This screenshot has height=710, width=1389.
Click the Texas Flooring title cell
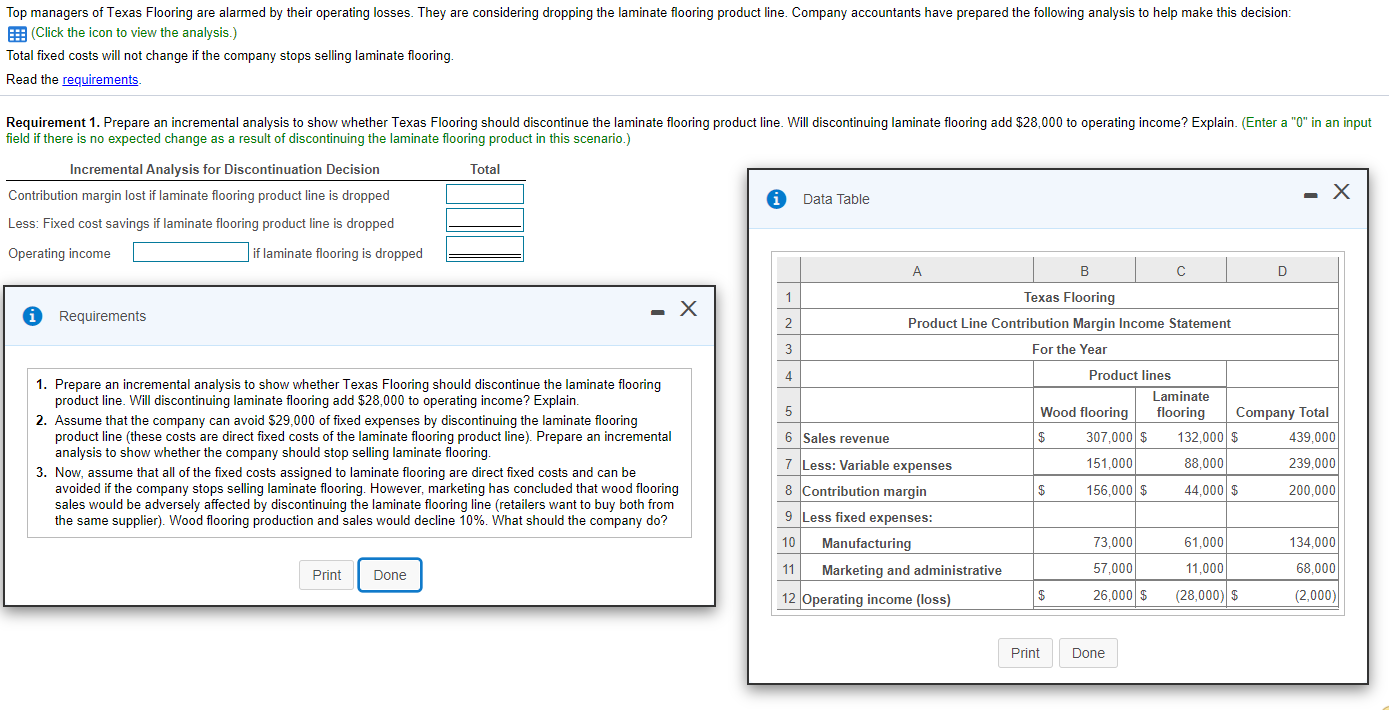tap(1069, 297)
